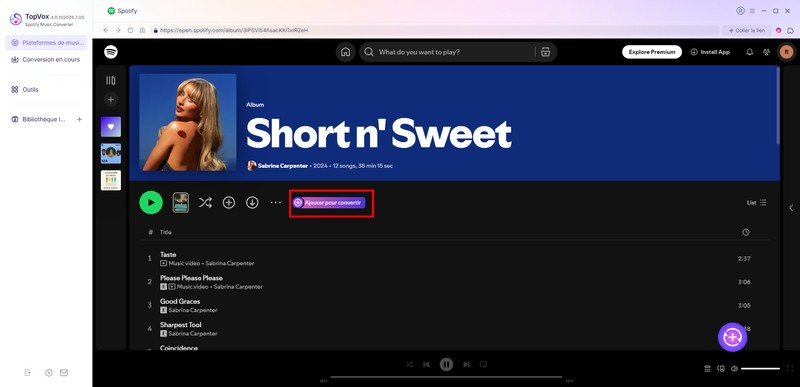Toggle shuffle in bottom player
This screenshot has height=387, width=800.
(409, 365)
